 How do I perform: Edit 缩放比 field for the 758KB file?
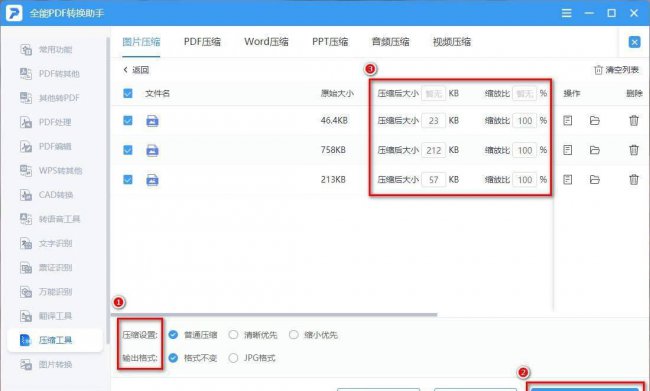click(525, 150)
